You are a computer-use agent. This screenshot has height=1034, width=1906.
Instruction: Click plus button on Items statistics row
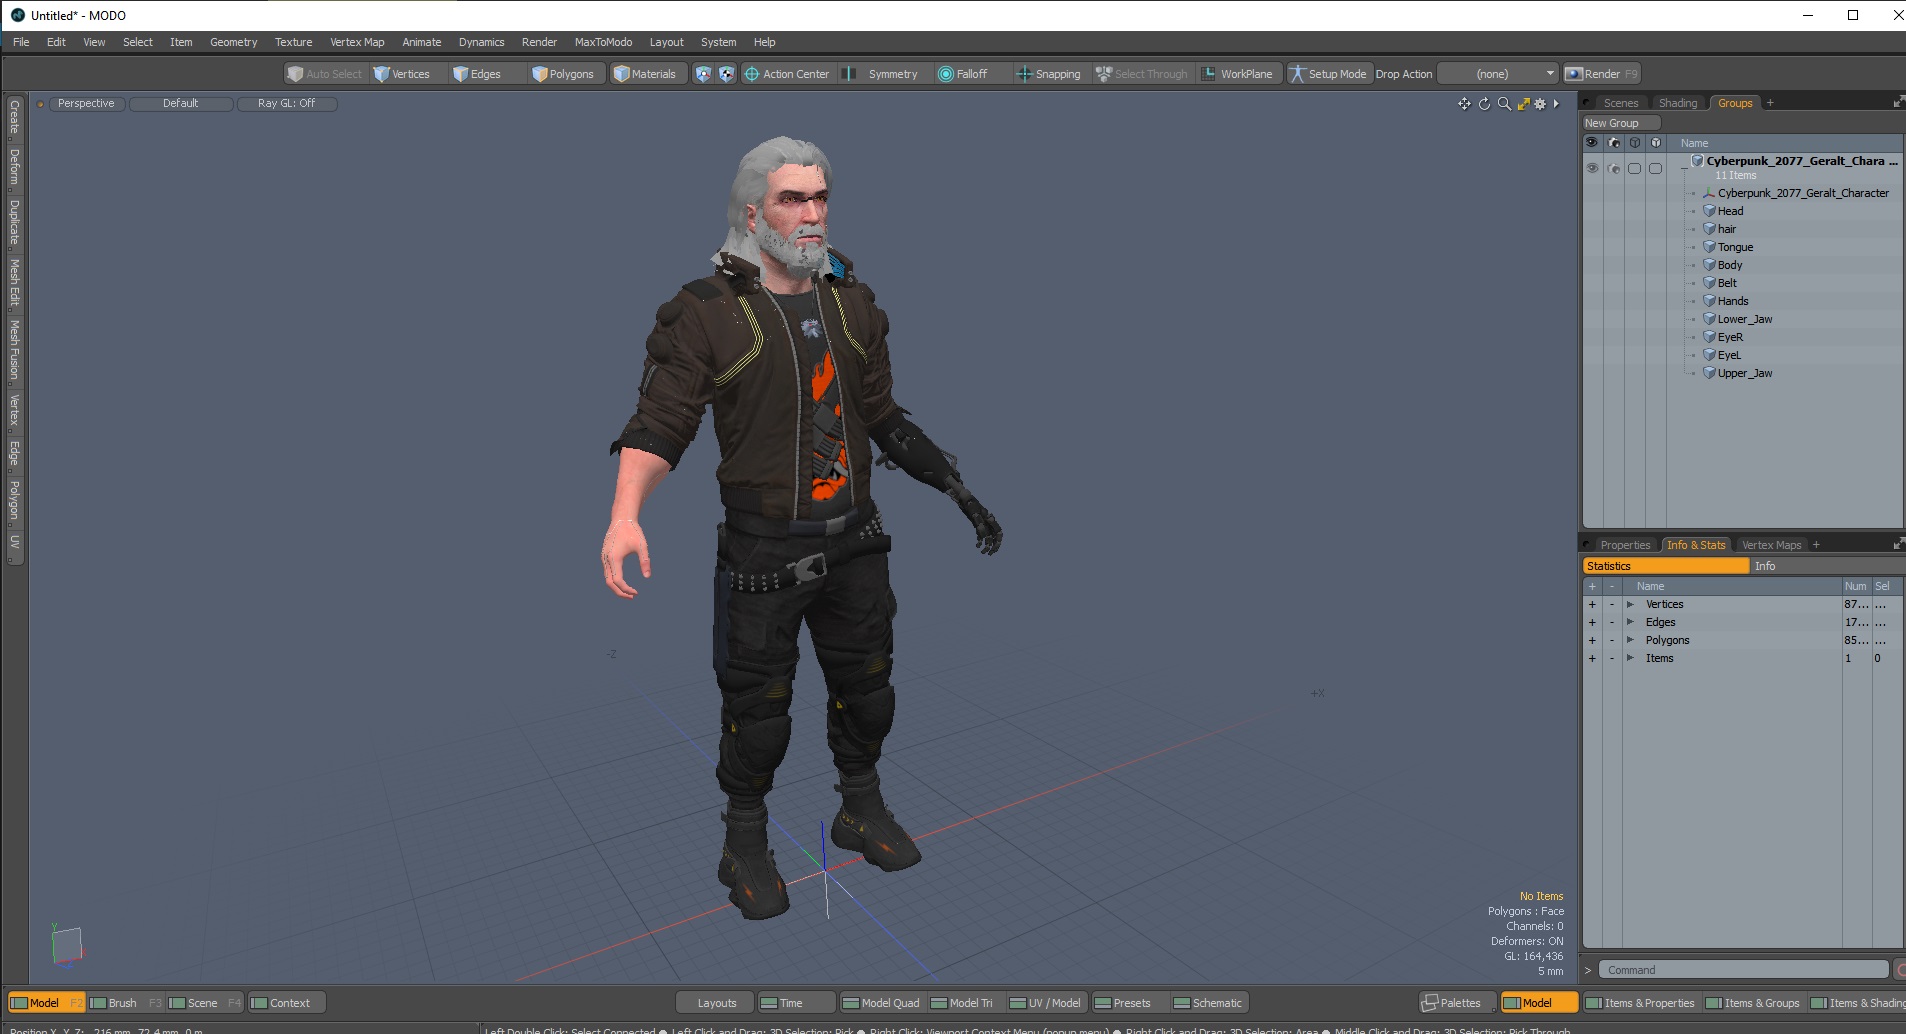pyautogui.click(x=1592, y=658)
